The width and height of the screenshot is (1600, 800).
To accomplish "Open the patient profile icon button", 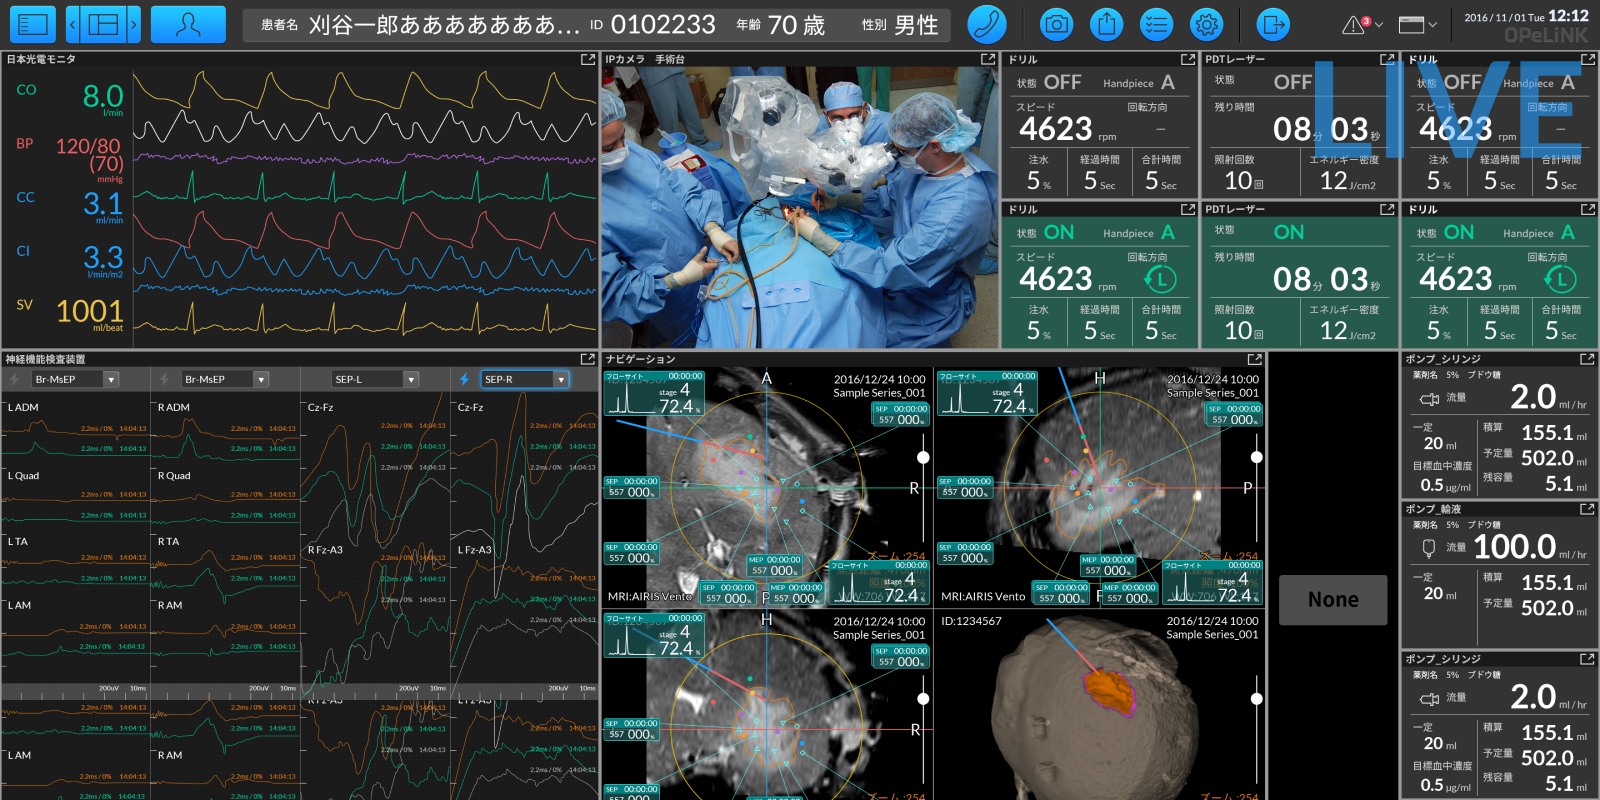I will tap(188, 24).
